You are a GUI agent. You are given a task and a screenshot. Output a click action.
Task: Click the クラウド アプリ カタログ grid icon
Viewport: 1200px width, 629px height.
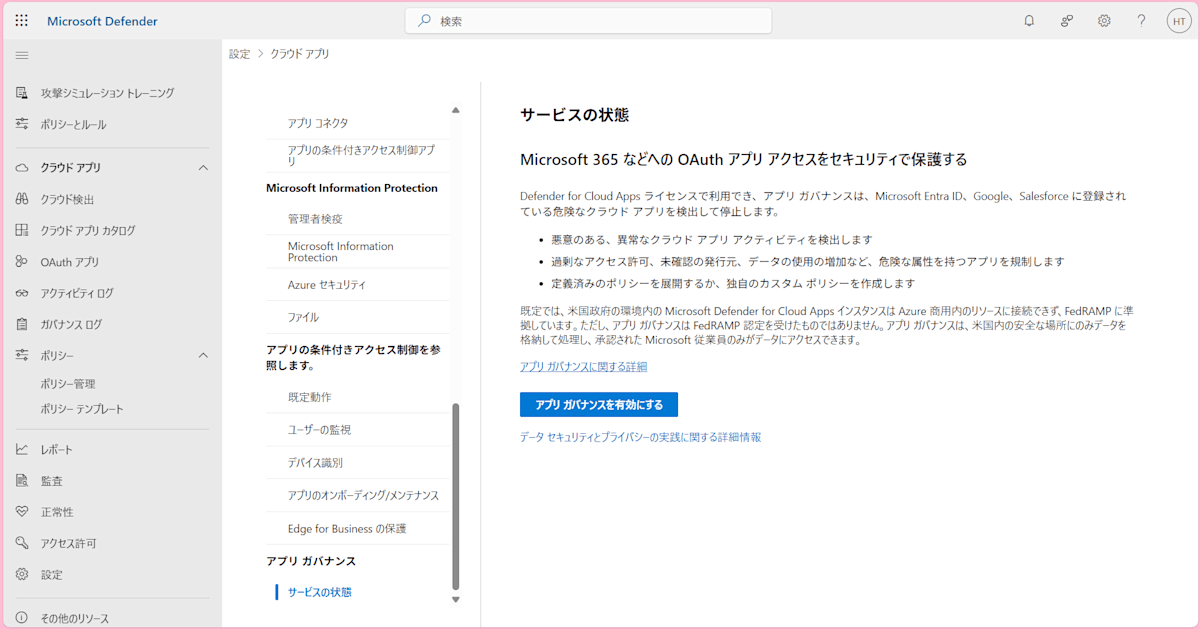click(x=22, y=230)
